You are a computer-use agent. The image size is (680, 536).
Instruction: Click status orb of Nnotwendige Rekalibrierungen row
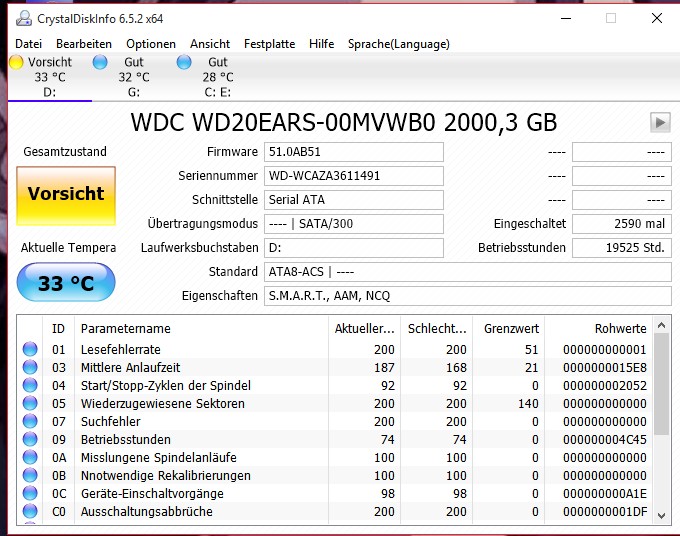coord(30,475)
